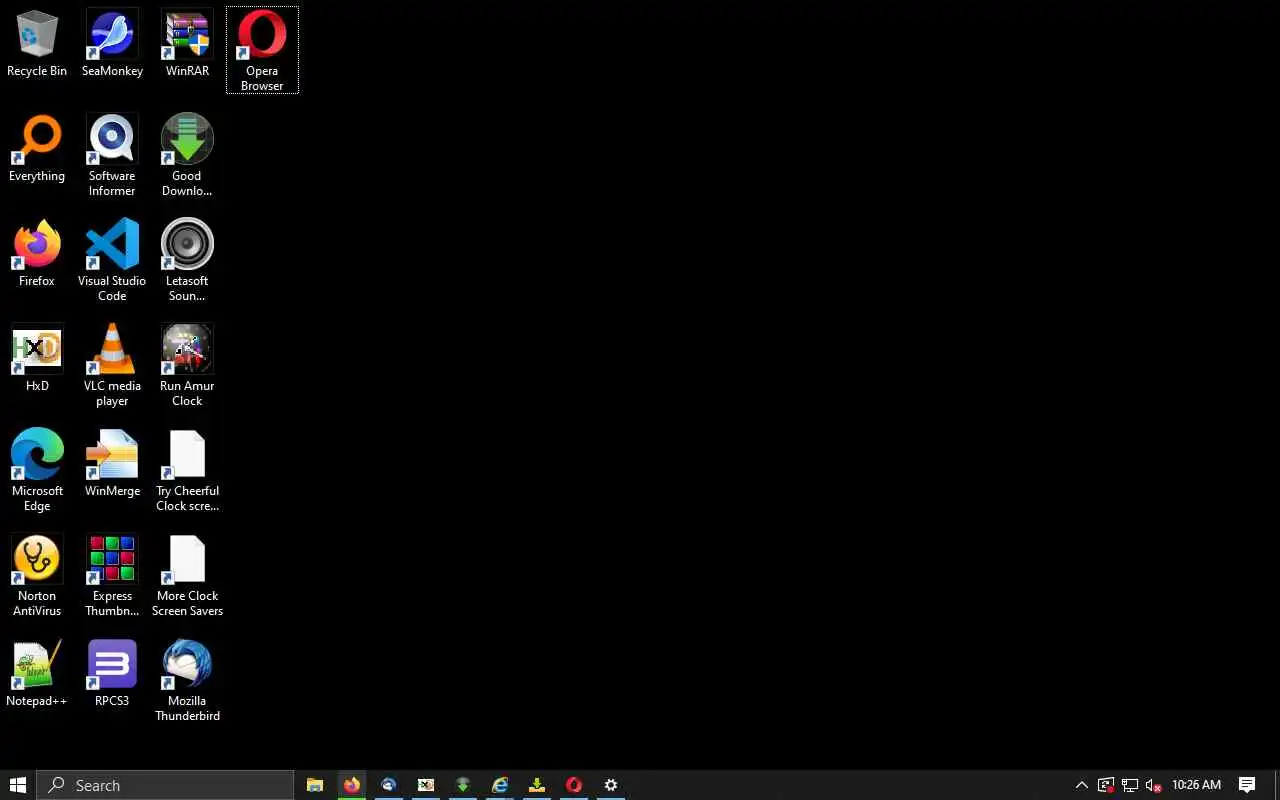Open the green download arrow taskbar app
The image size is (1280, 800).
point(463,785)
